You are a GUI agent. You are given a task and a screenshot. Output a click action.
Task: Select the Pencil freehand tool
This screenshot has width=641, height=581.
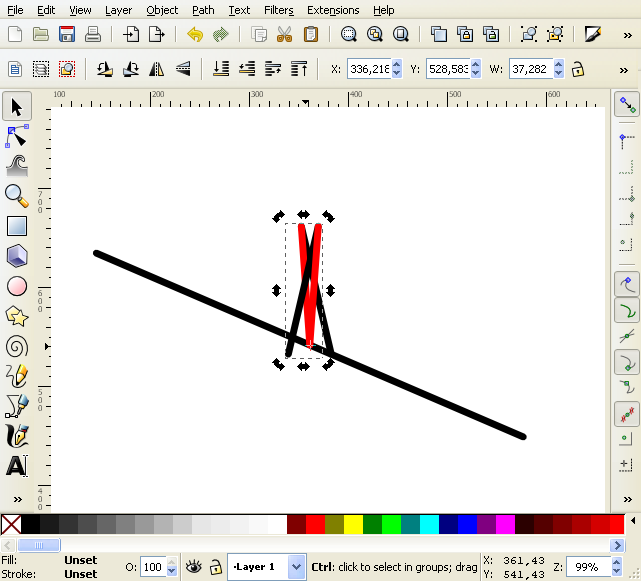click(x=17, y=375)
